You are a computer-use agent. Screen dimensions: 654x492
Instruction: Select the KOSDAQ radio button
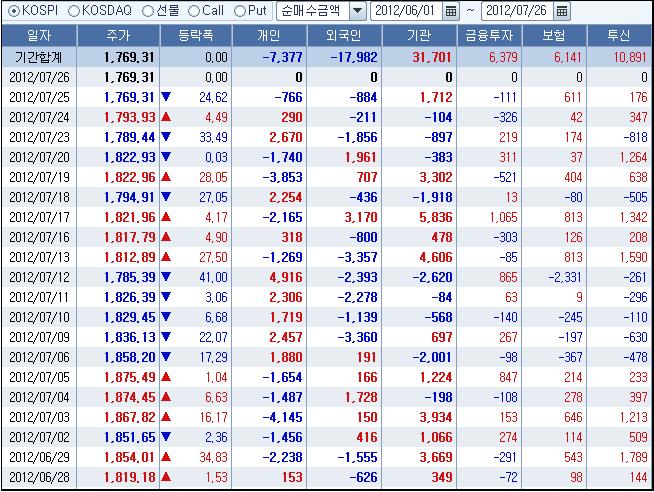coord(73,11)
